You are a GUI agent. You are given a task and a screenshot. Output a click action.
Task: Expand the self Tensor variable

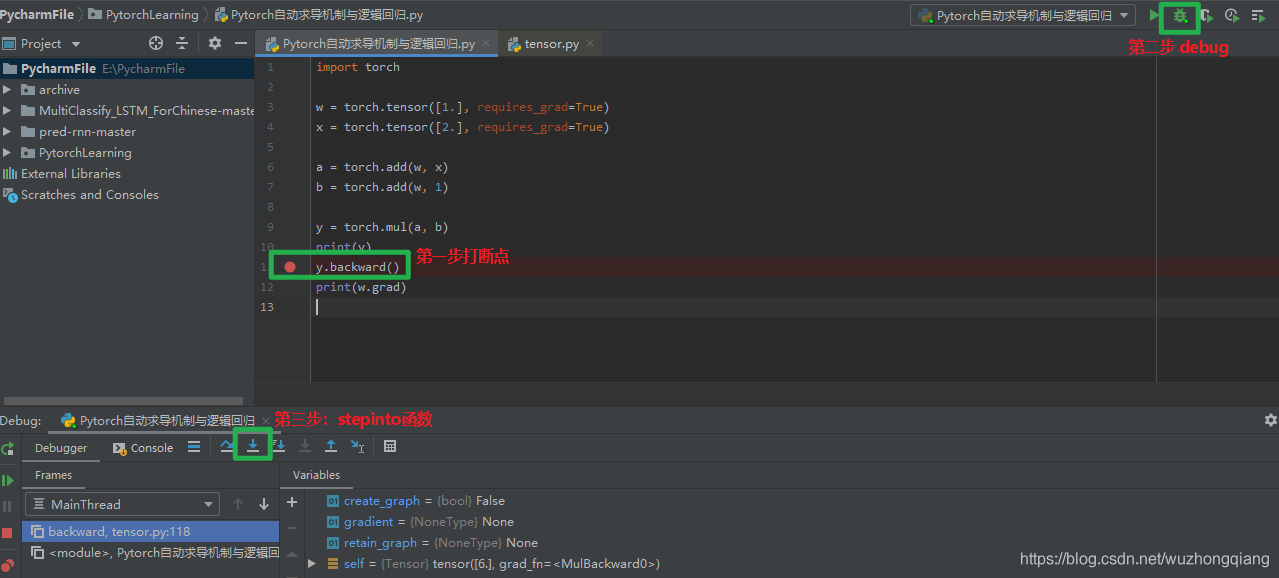pos(312,563)
